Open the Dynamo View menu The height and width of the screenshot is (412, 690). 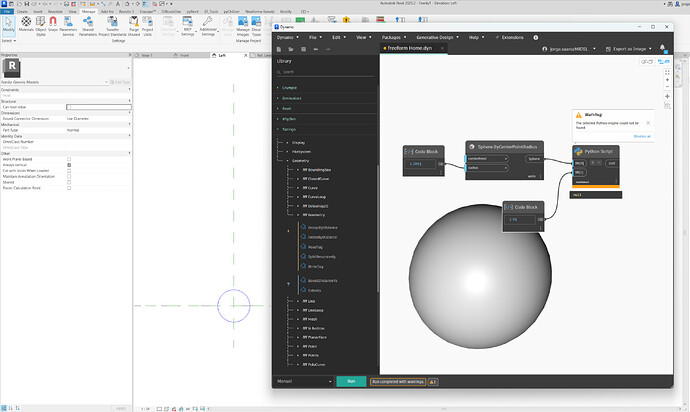pos(363,37)
